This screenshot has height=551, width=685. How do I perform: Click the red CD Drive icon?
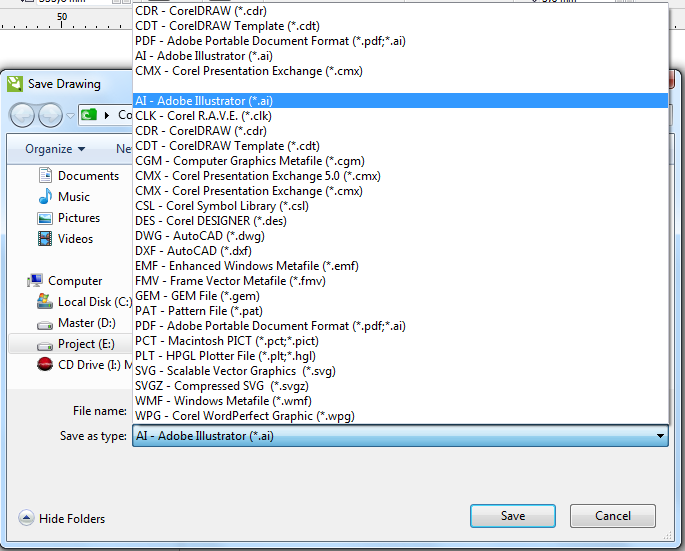(x=45, y=364)
